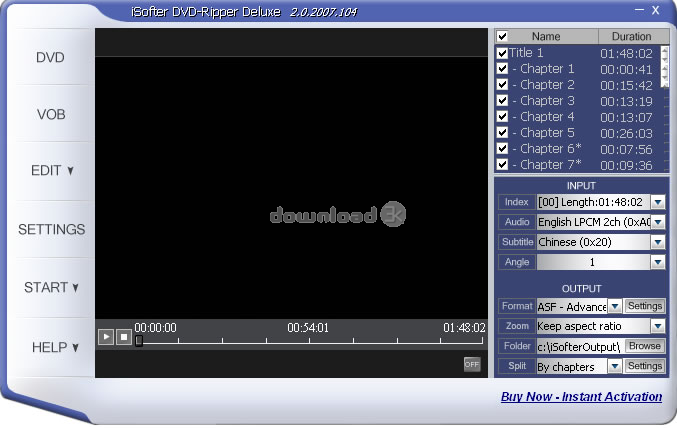Click duration 00:15:42 of Chapter 2

tap(626, 86)
